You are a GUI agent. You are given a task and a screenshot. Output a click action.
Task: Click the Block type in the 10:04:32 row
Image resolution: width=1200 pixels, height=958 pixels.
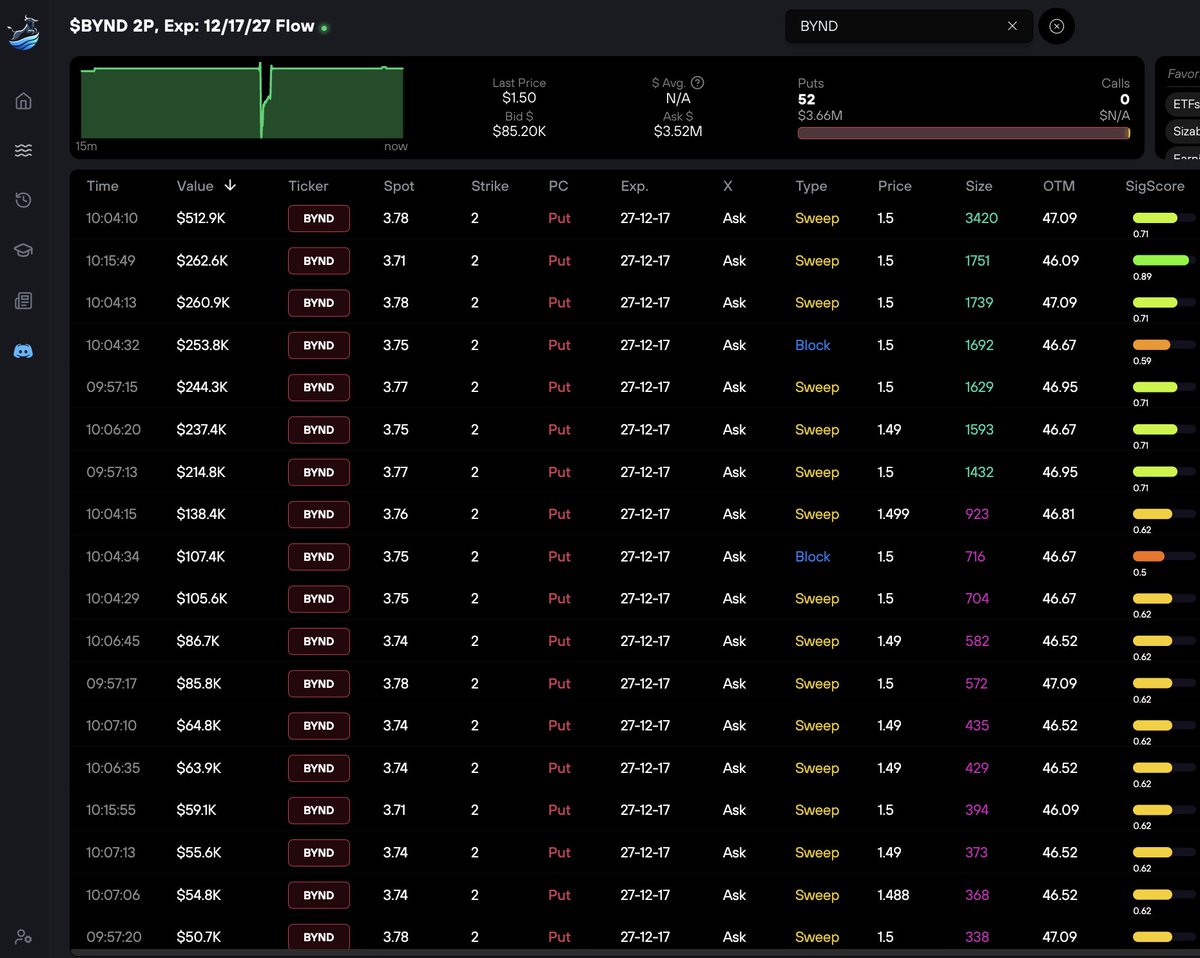tap(813, 345)
